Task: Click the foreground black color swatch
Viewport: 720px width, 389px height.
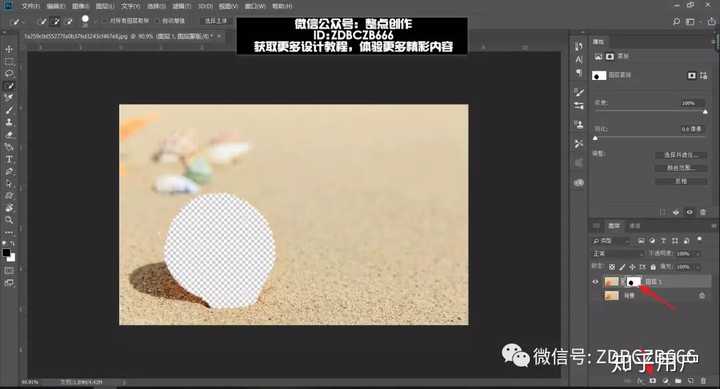Action: click(6, 253)
